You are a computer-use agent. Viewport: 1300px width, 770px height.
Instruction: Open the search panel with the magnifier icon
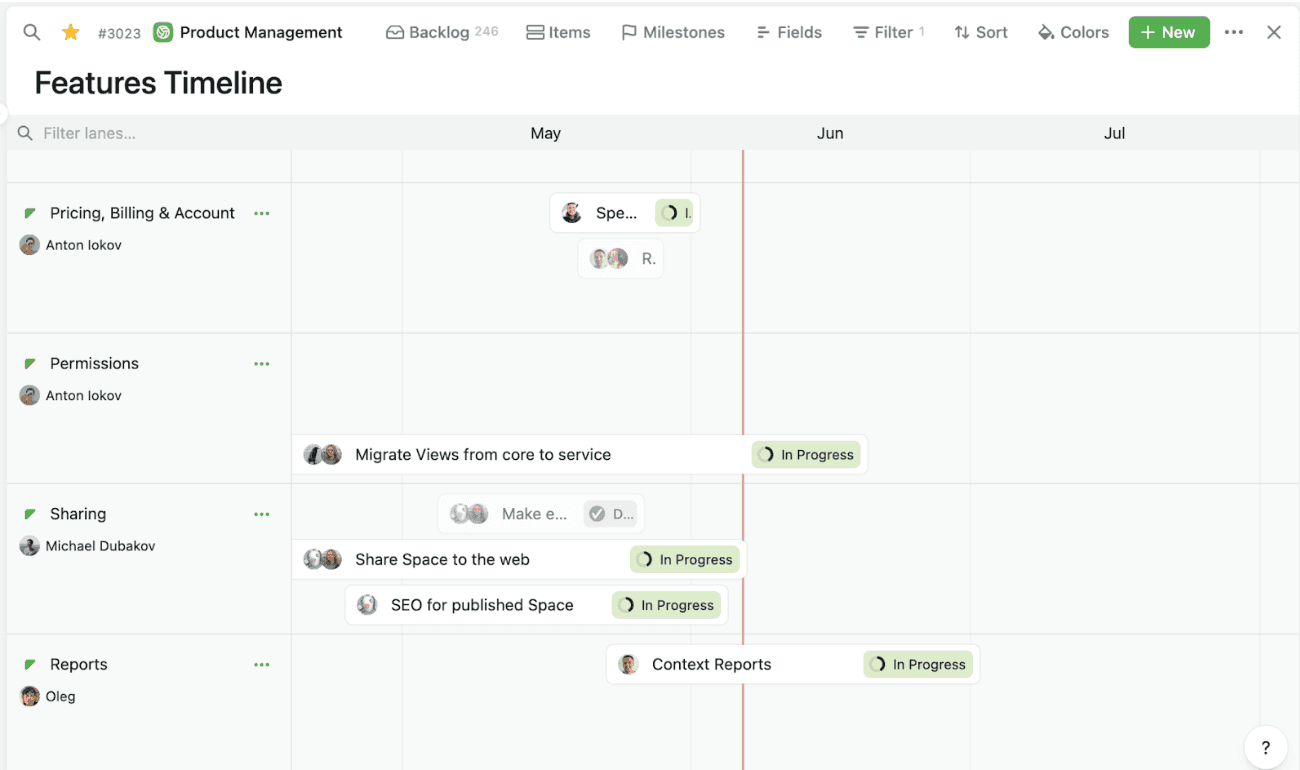pyautogui.click(x=31, y=31)
